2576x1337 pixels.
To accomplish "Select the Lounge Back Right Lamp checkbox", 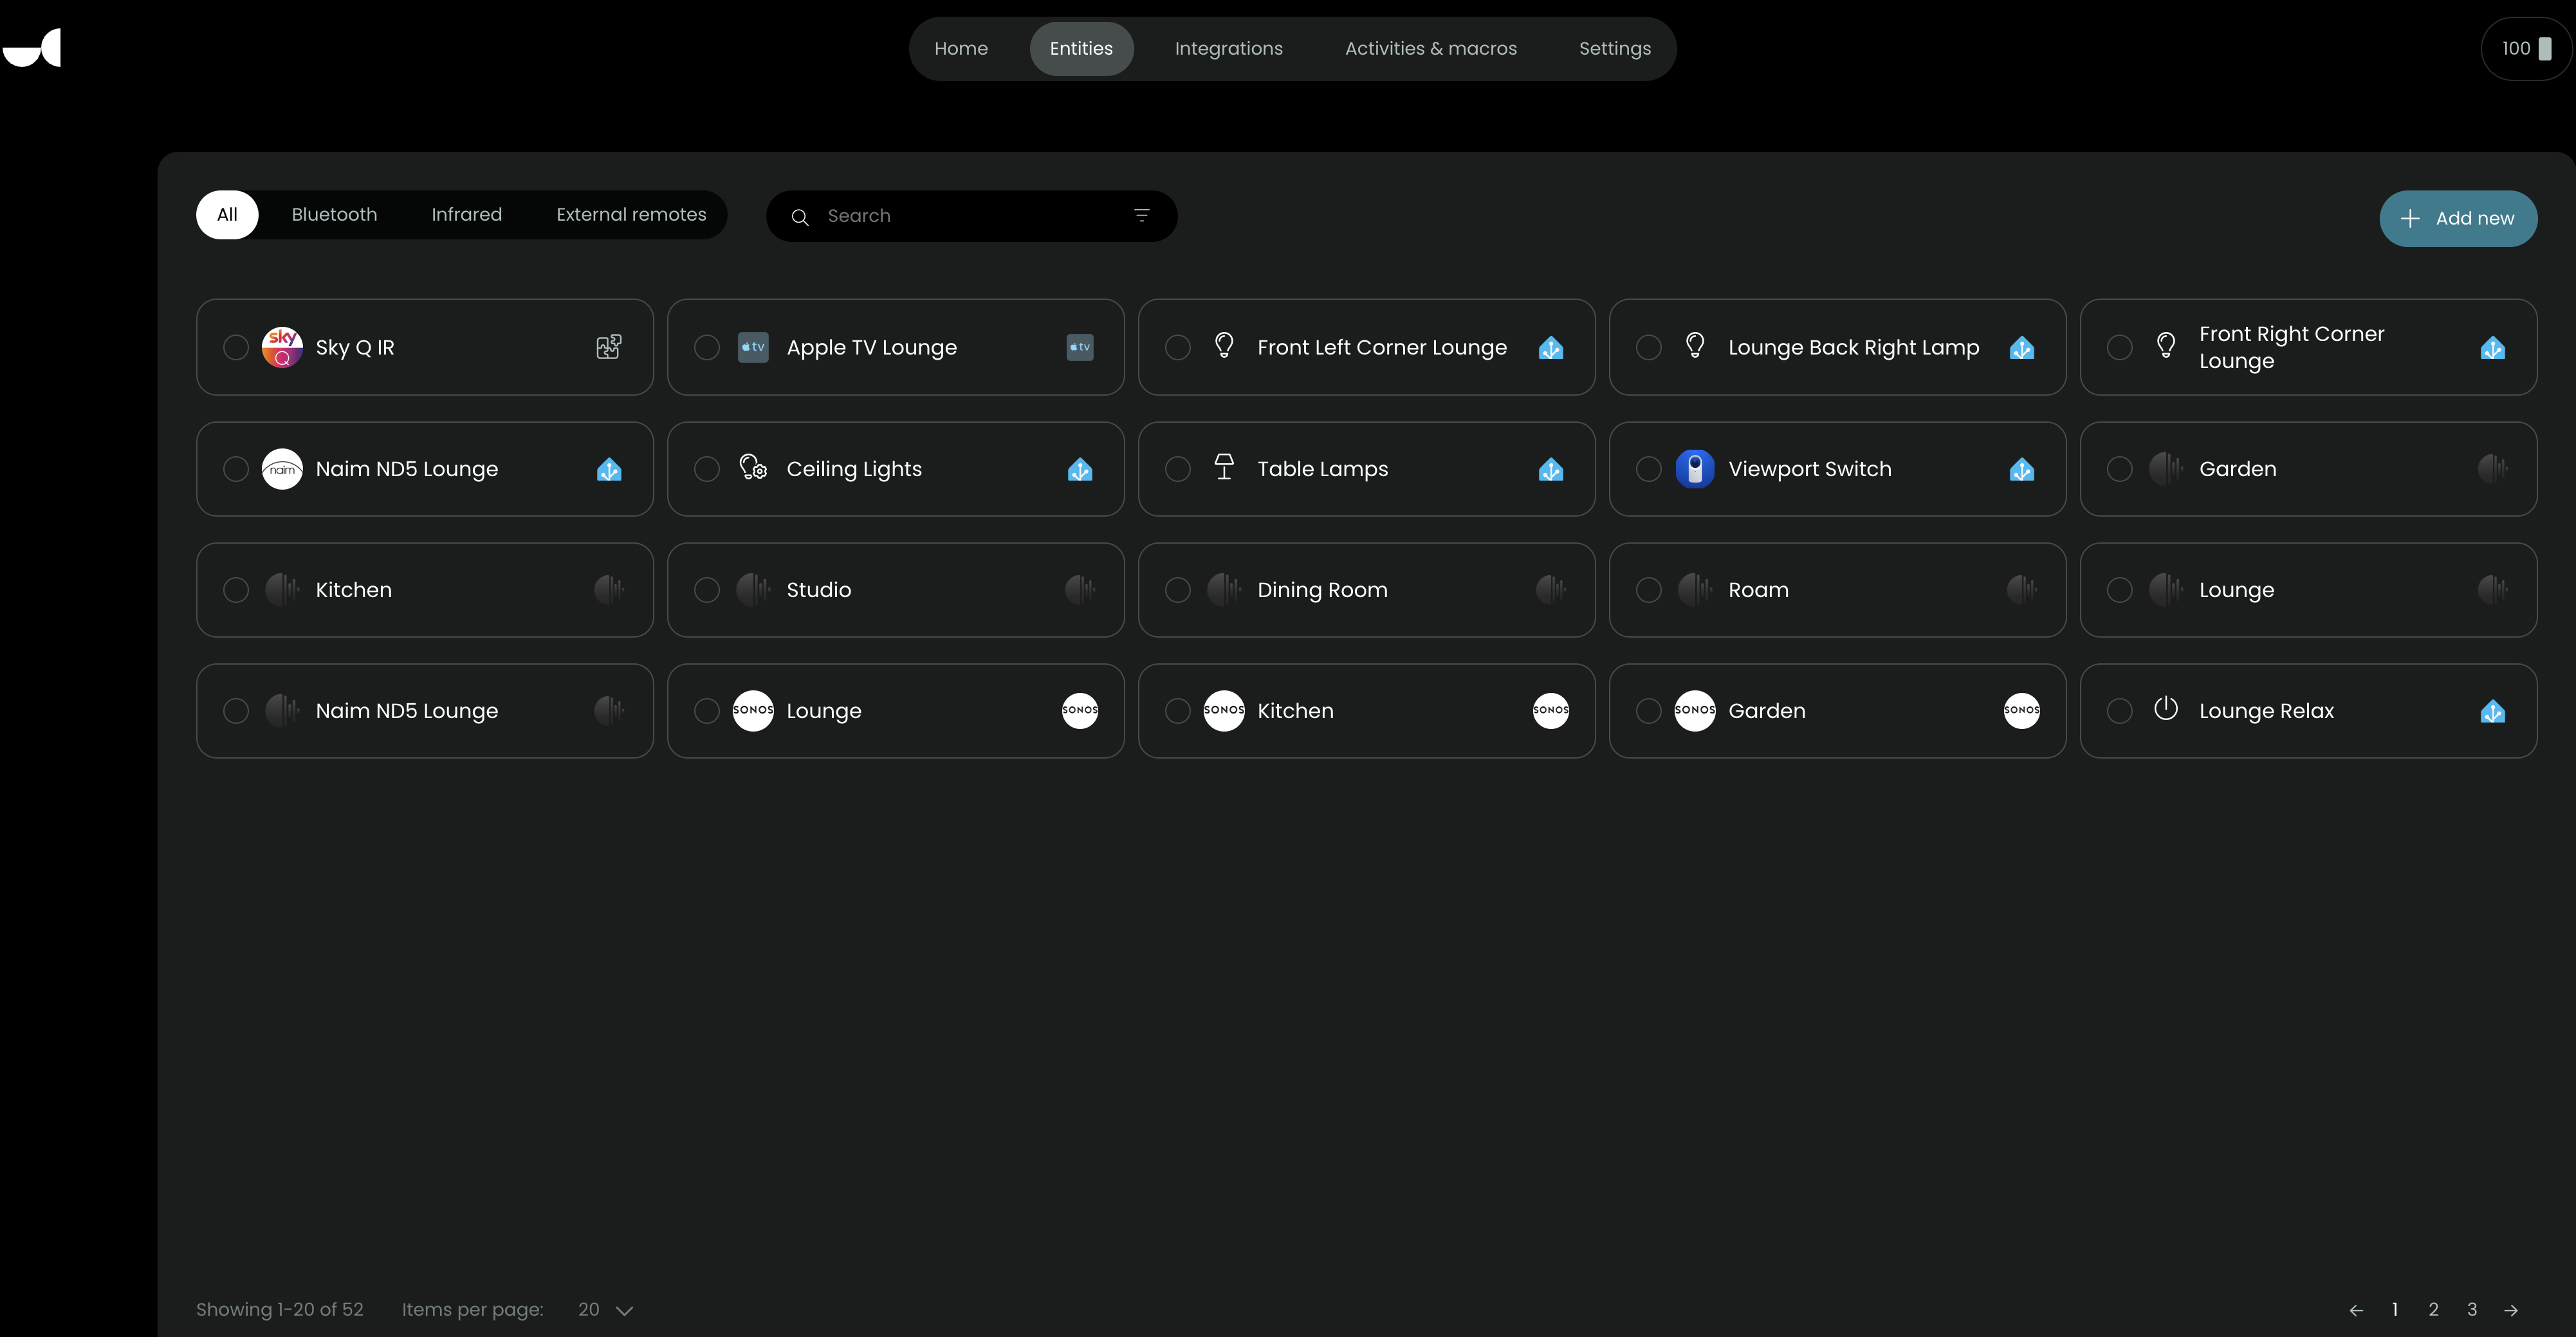I will tap(1648, 347).
